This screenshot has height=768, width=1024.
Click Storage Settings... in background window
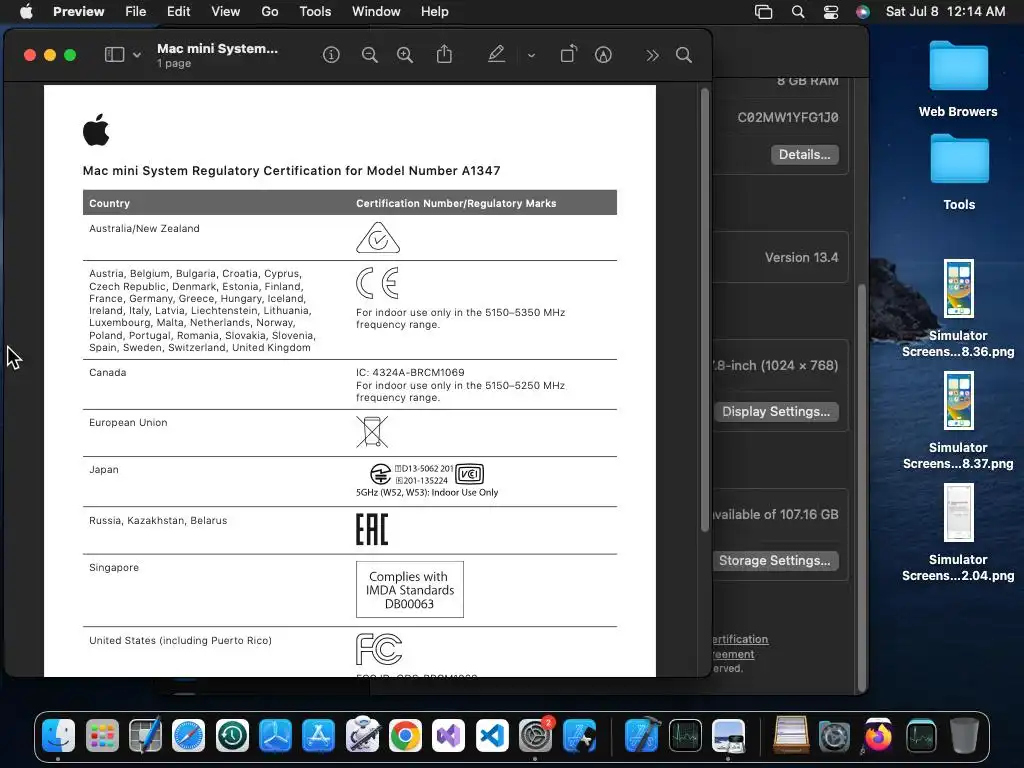pos(775,561)
